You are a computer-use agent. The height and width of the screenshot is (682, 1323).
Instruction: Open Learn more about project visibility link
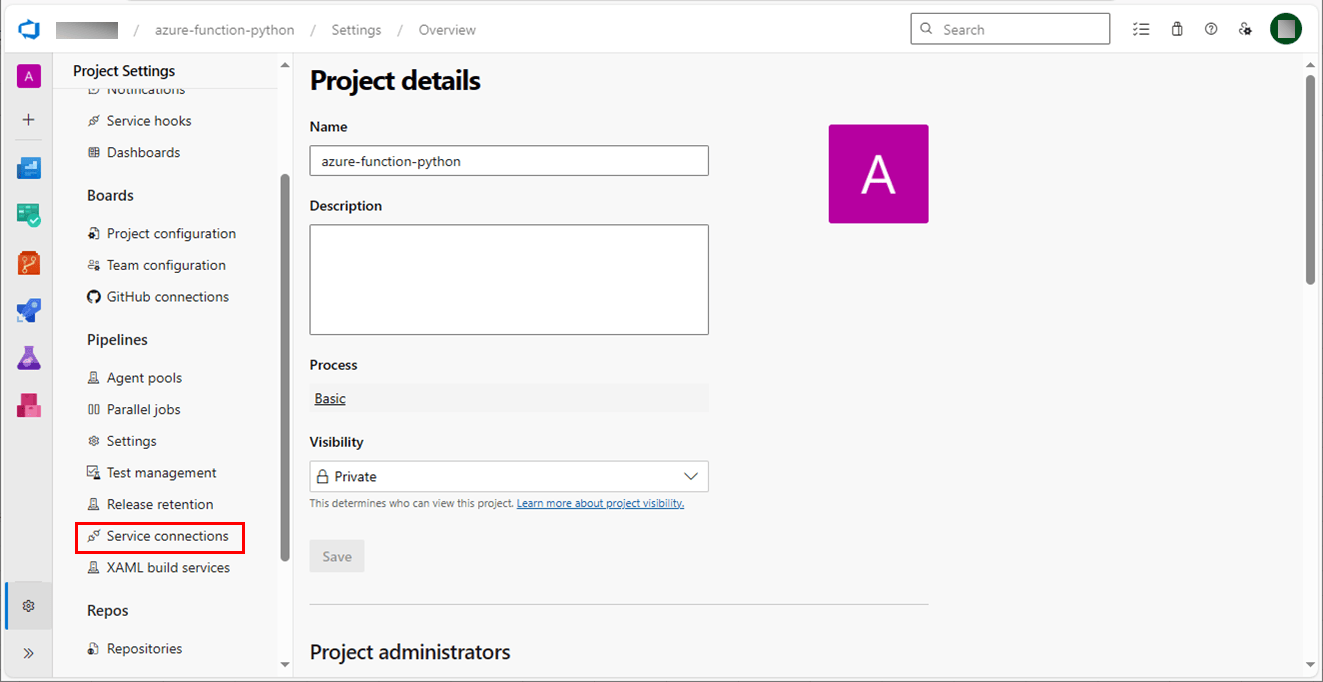coord(600,504)
